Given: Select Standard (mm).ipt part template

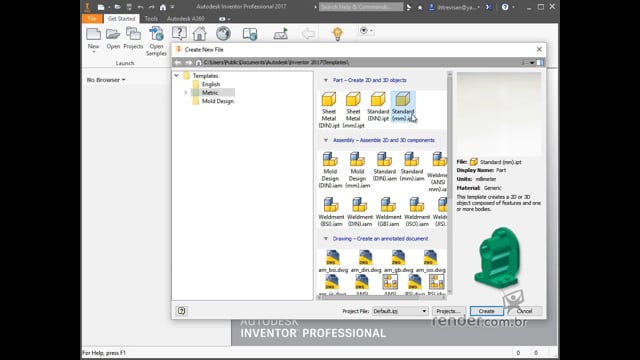Looking at the screenshot, I should 403,107.
